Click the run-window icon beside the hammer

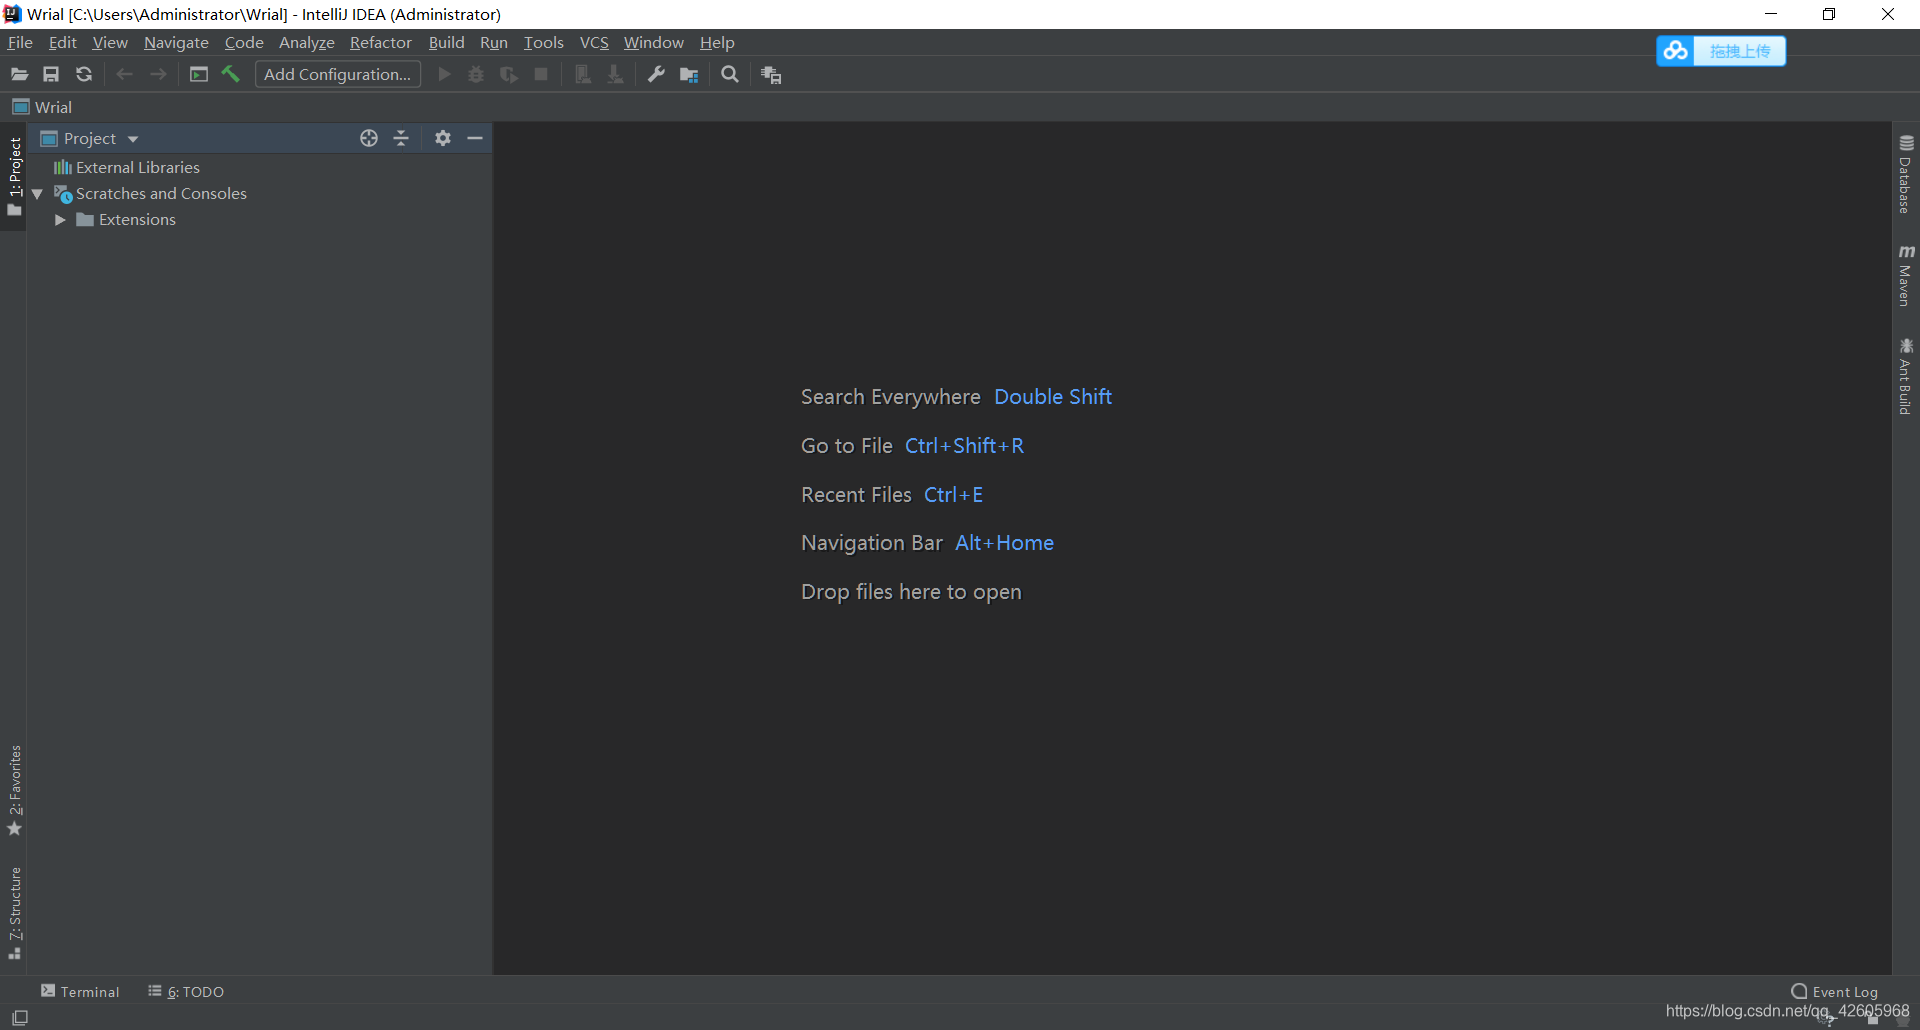[x=199, y=74]
